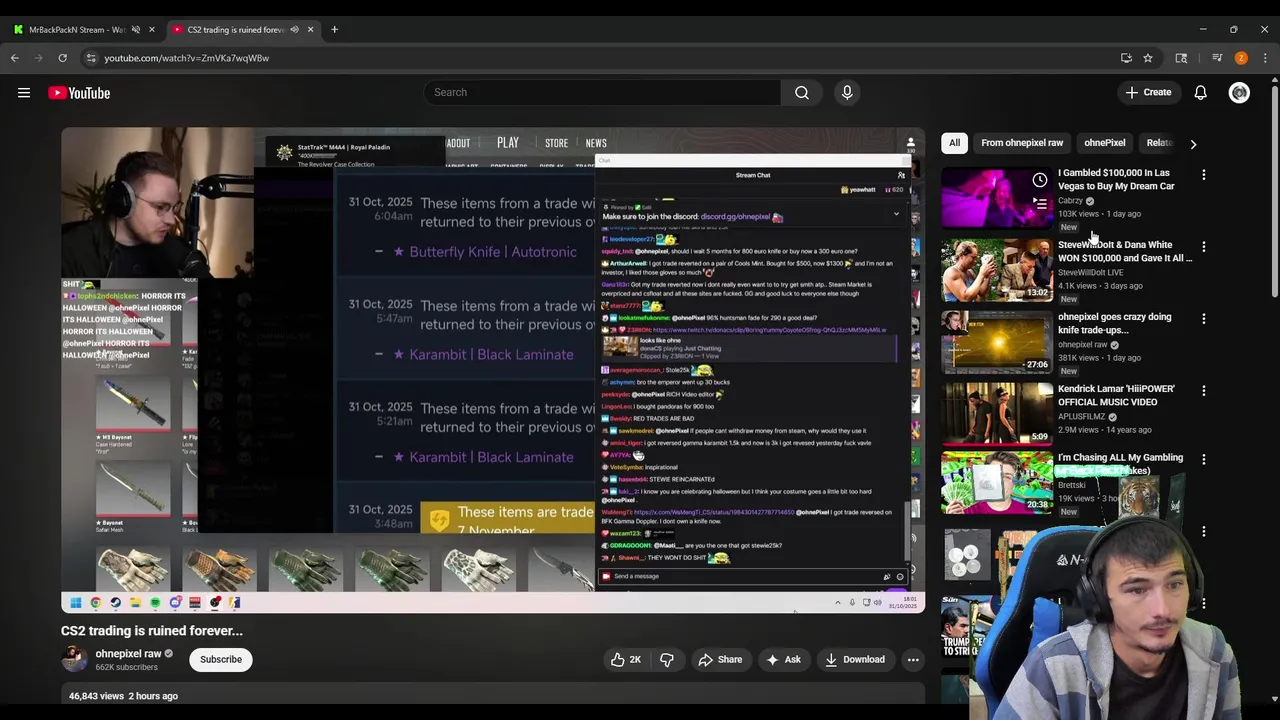The image size is (1280, 720).
Task: Mute the CS2 trading tab audio icon
Action: point(294,29)
